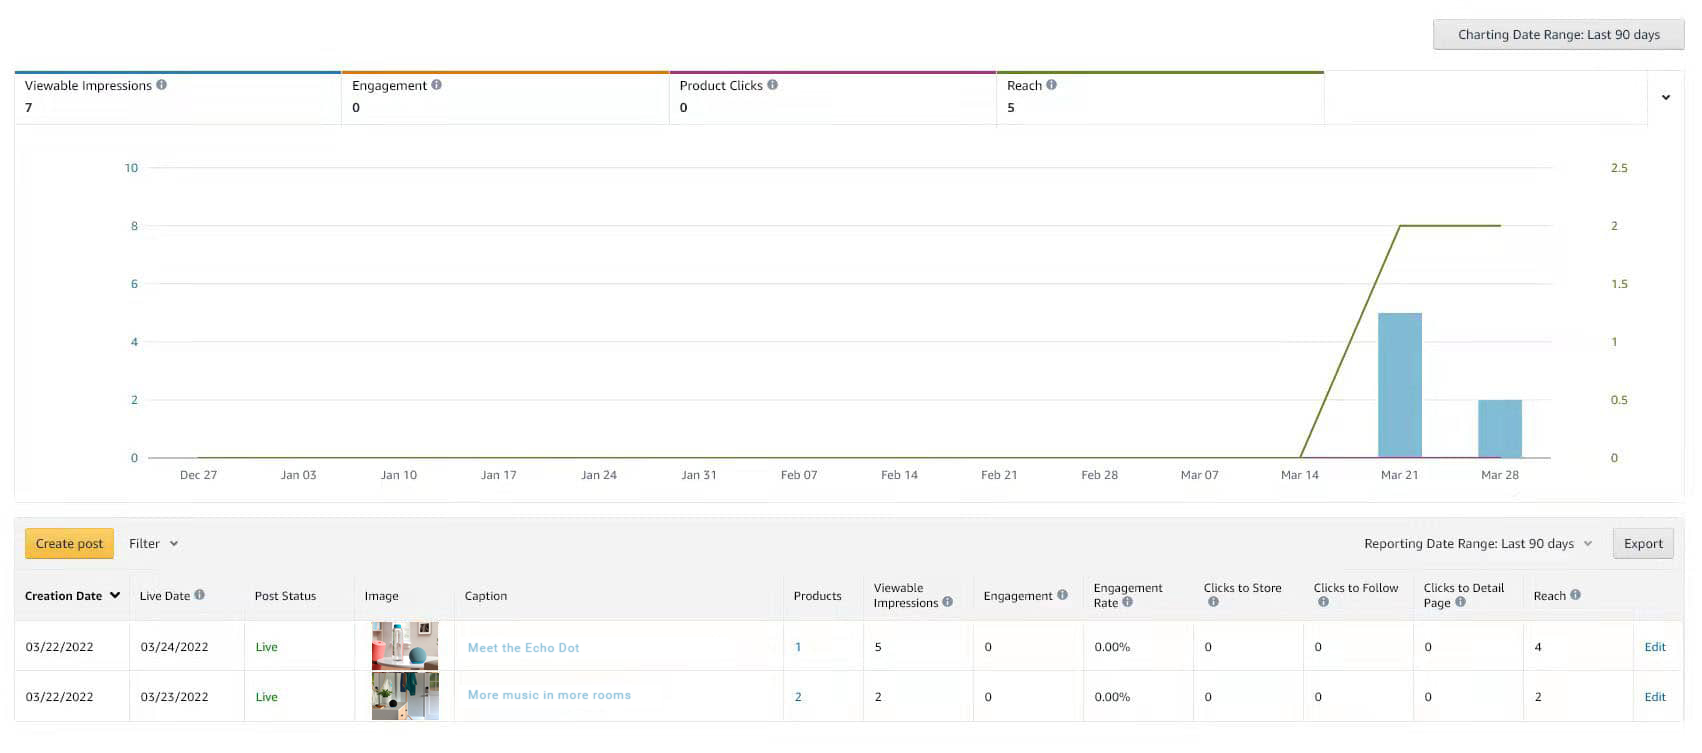The image size is (1702, 753).
Task: Click live date 03/24/2022 cell
Action: tap(174, 647)
